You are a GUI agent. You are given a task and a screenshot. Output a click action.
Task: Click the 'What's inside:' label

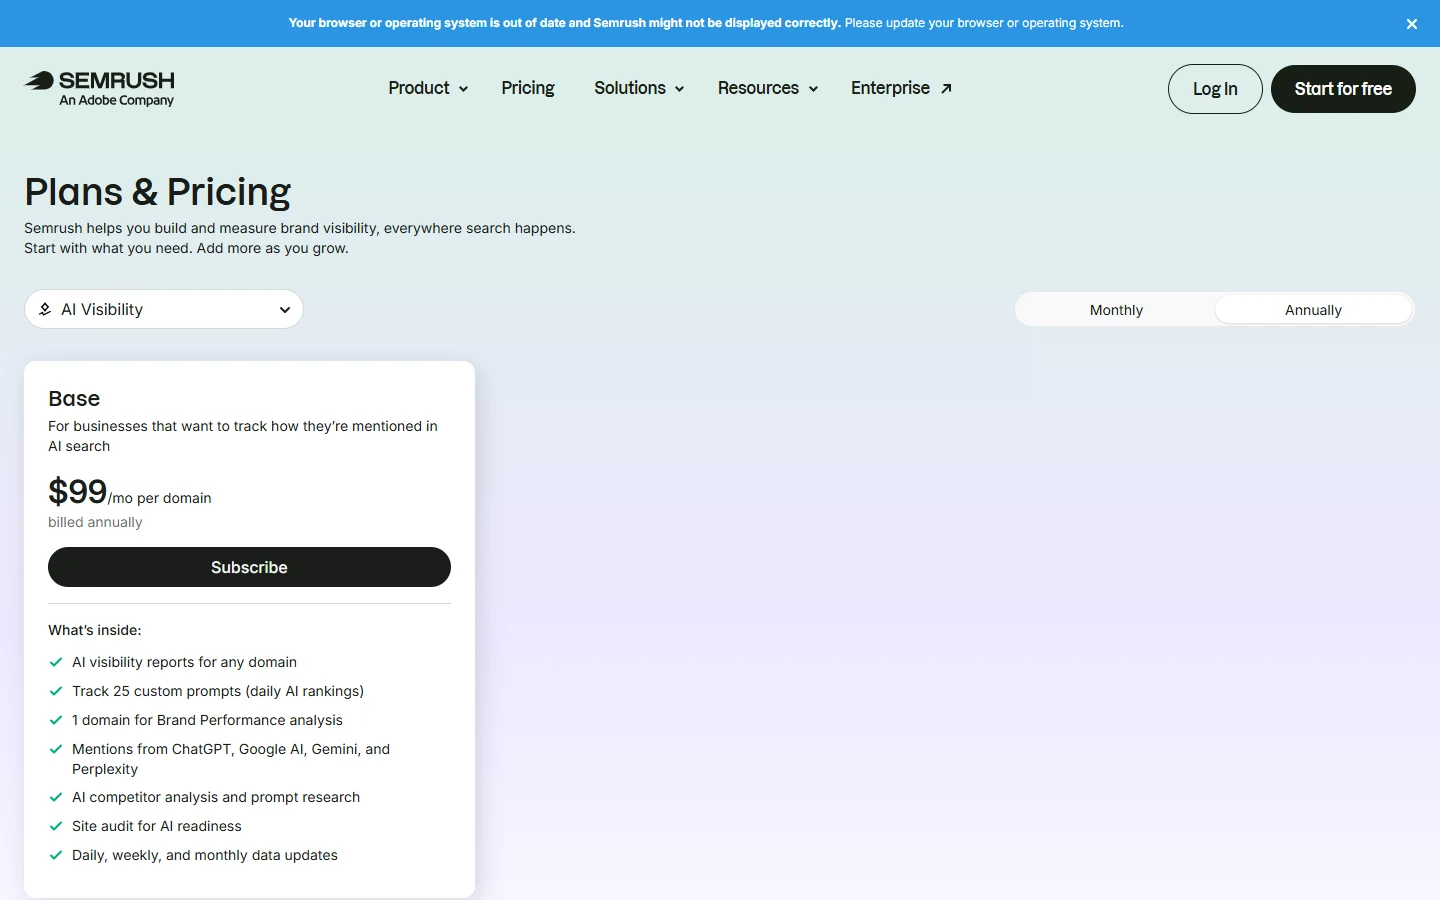click(95, 630)
